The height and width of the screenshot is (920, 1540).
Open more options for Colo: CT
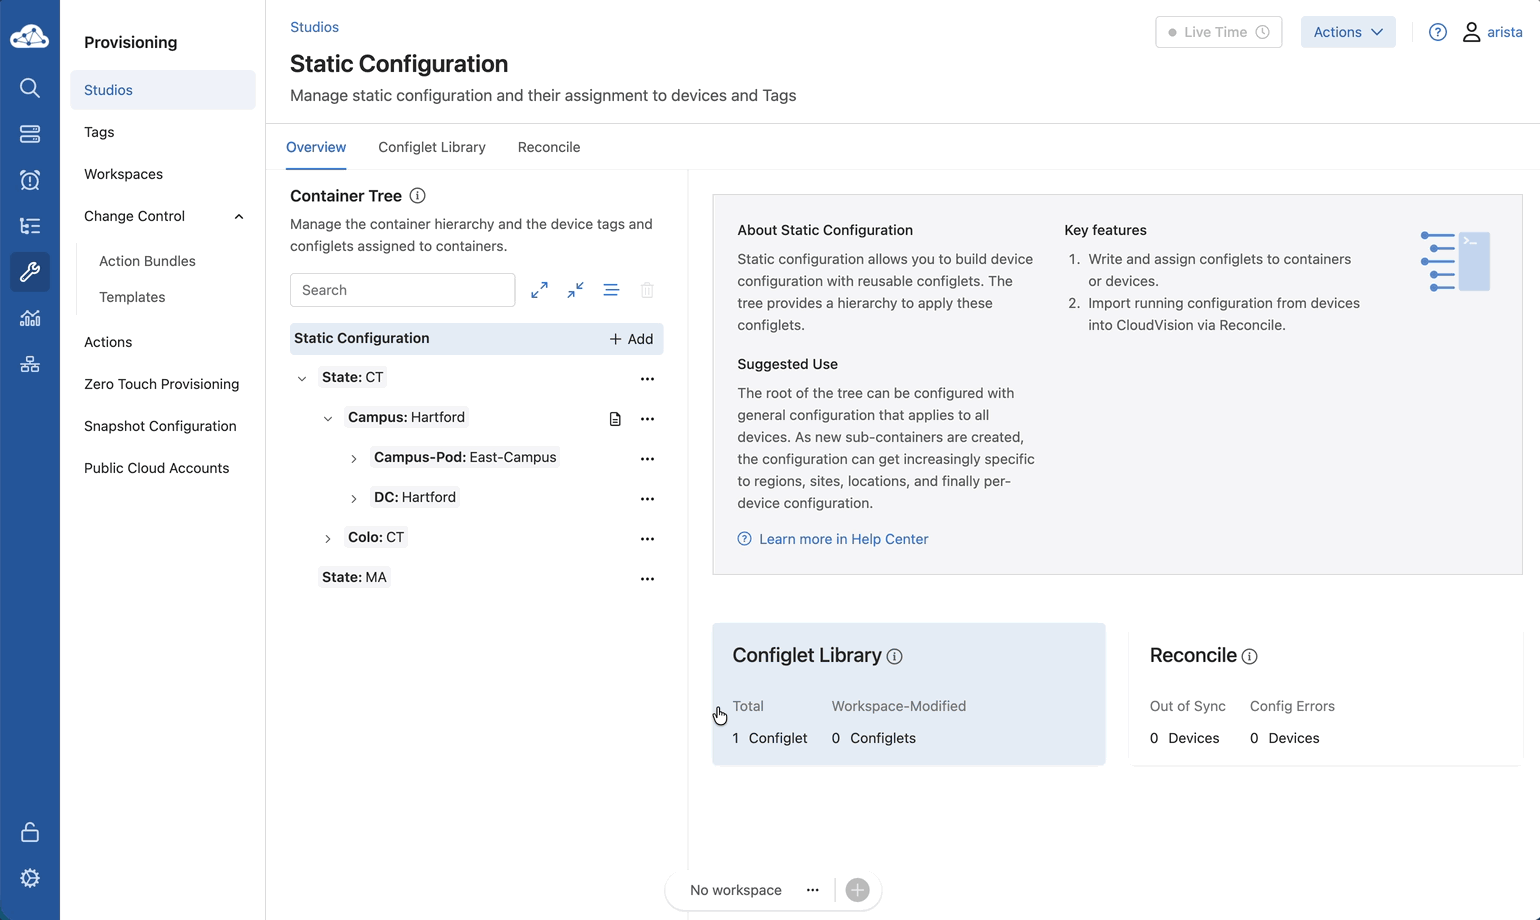(x=647, y=539)
